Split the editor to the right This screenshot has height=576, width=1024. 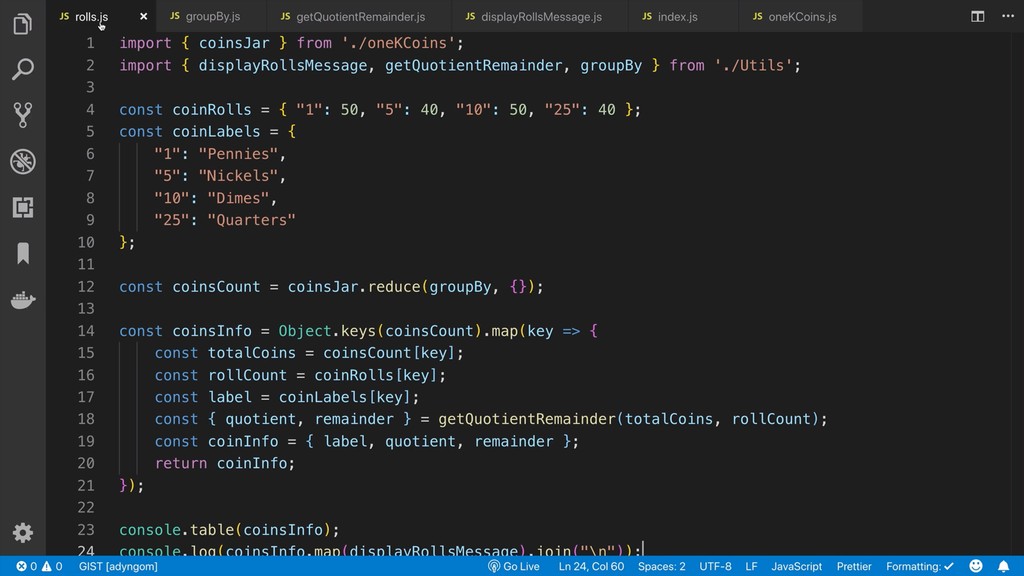977,16
